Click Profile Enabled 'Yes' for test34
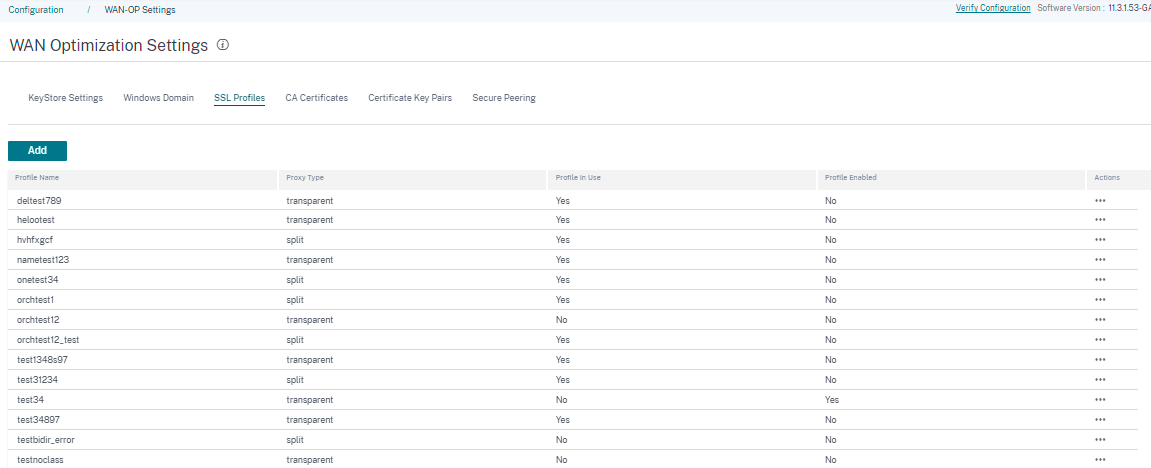 [x=832, y=400]
